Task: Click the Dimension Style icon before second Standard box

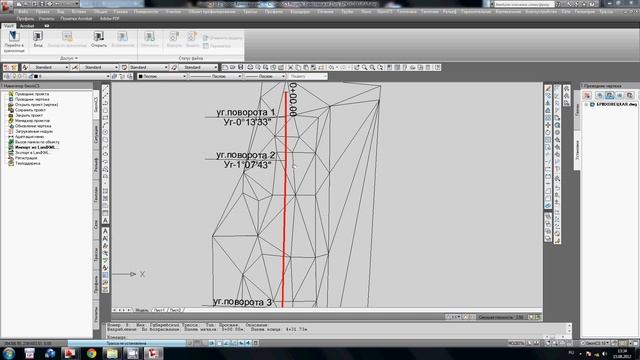Action: coord(75,67)
